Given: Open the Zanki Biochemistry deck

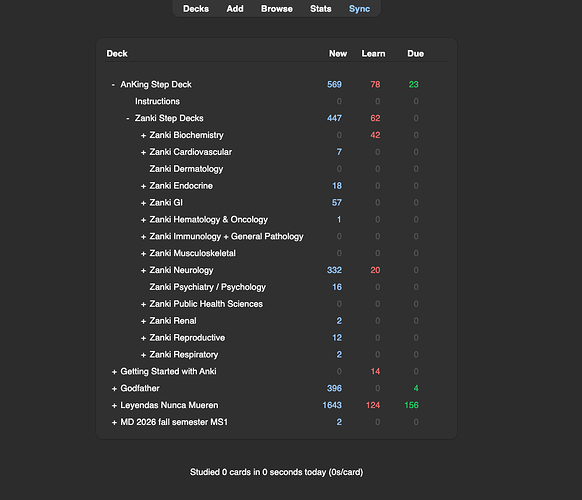Looking at the screenshot, I should (187, 135).
